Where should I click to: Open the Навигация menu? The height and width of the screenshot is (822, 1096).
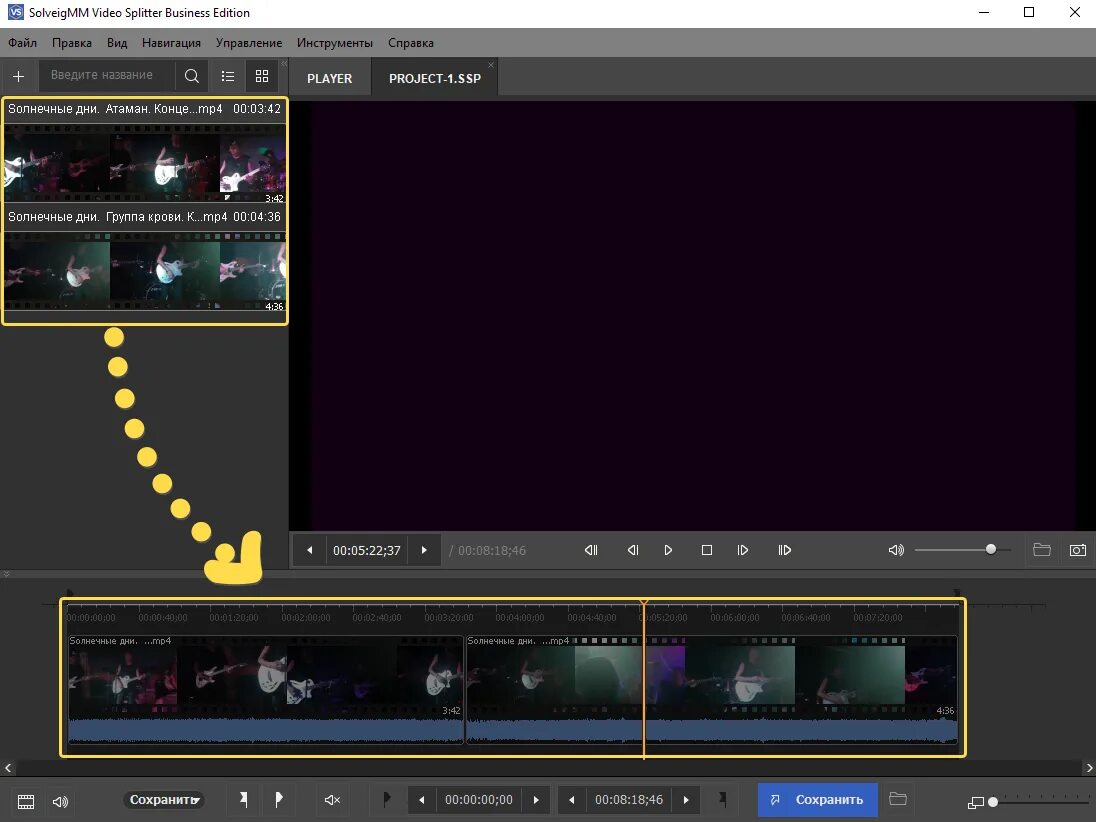point(171,43)
